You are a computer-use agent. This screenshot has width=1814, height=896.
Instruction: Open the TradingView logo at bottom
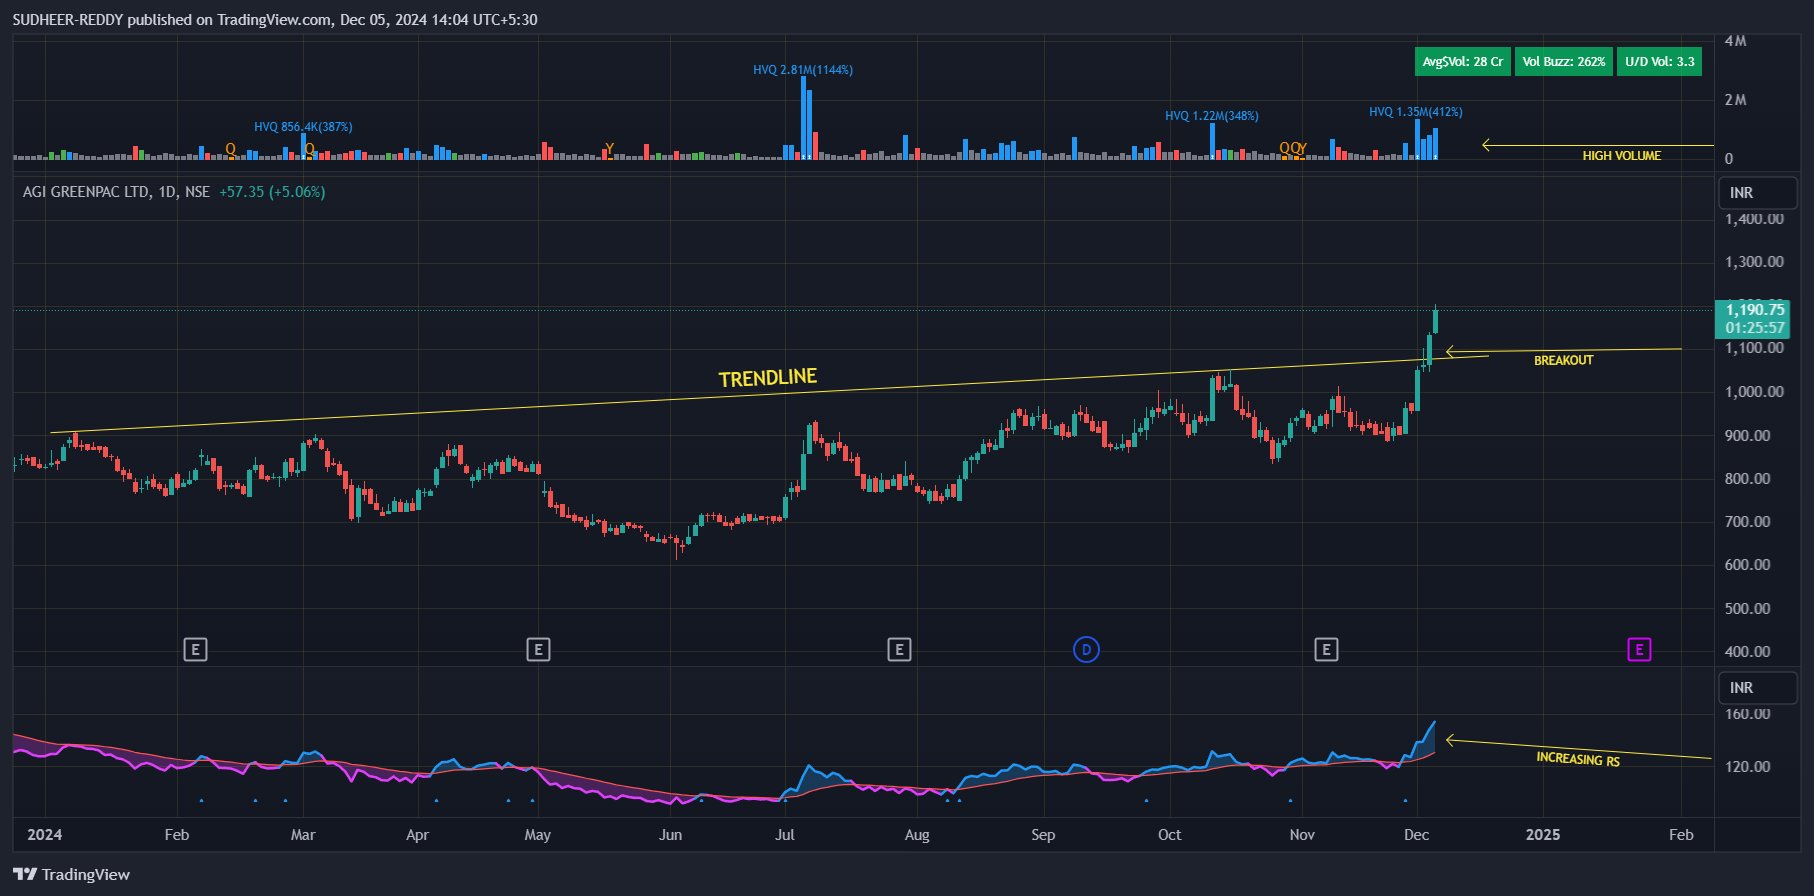pyautogui.click(x=71, y=874)
